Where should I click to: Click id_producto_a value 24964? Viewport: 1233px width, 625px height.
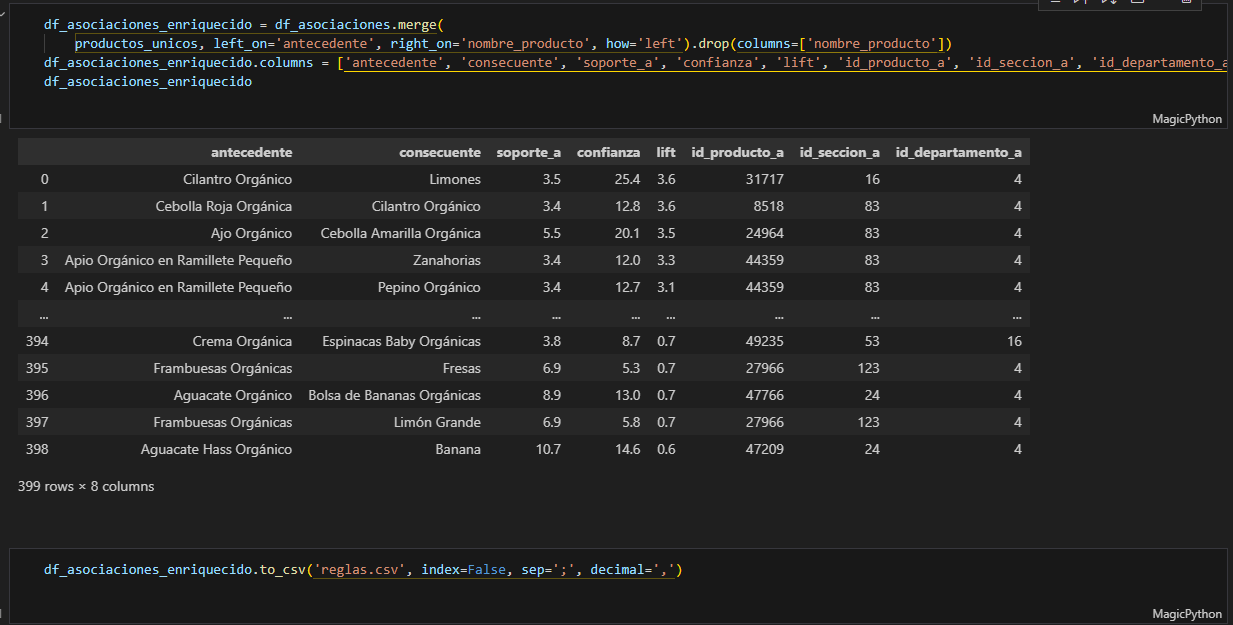(765, 233)
